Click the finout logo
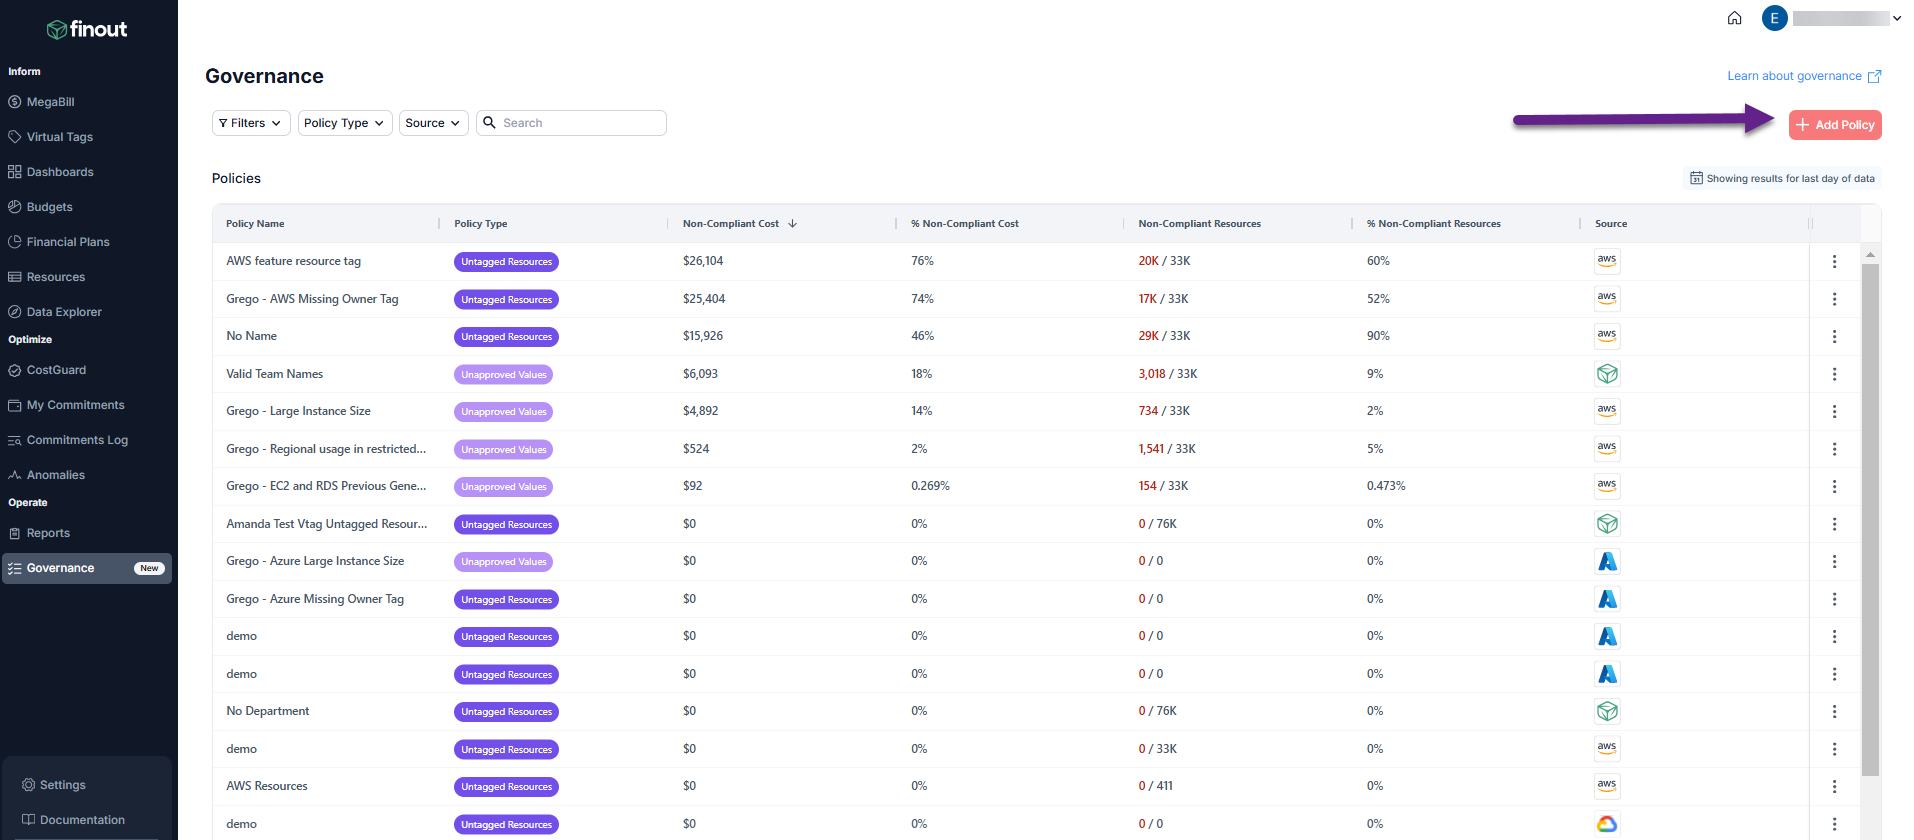The width and height of the screenshot is (1914, 840). click(x=87, y=29)
